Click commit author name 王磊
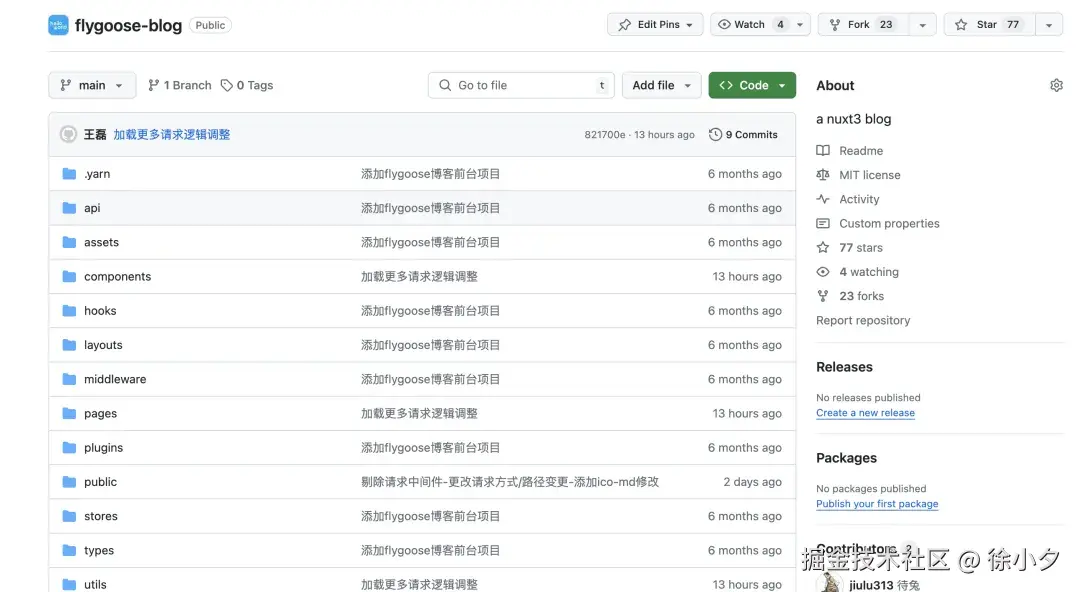This screenshot has width=1080, height=592. pos(95,134)
